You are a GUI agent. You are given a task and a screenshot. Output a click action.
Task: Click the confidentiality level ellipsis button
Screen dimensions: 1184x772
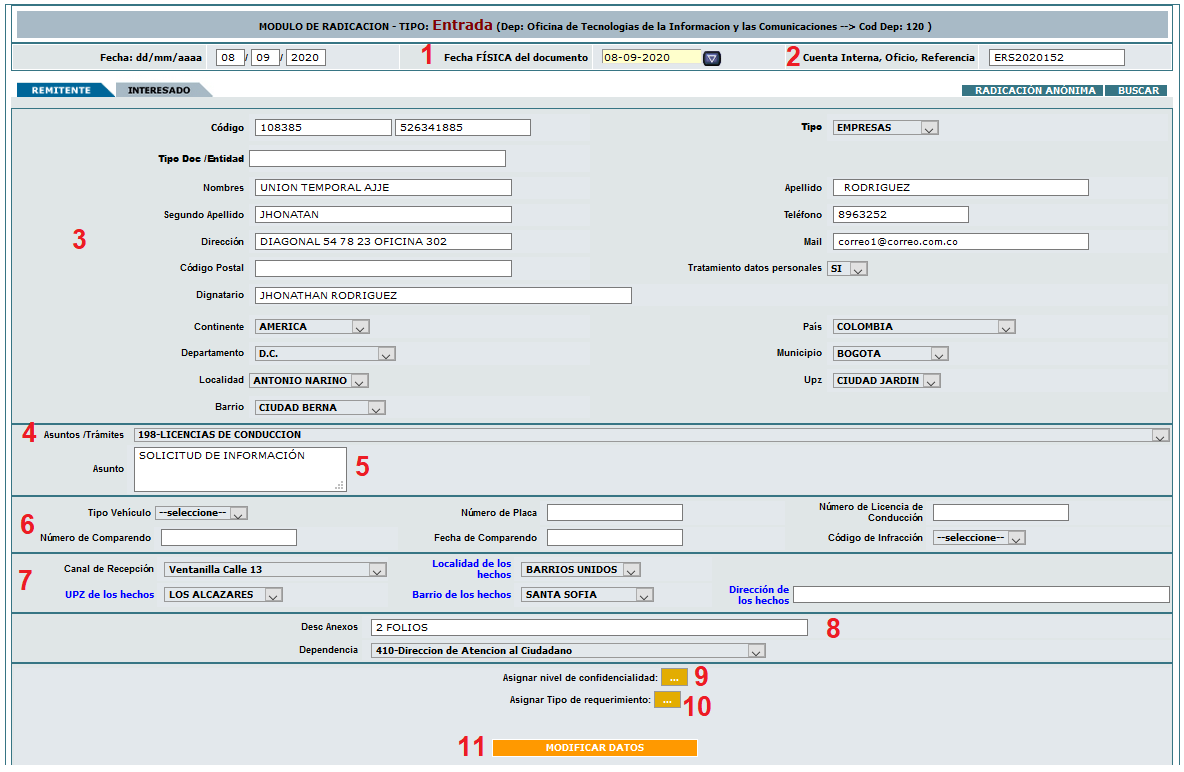click(x=674, y=677)
